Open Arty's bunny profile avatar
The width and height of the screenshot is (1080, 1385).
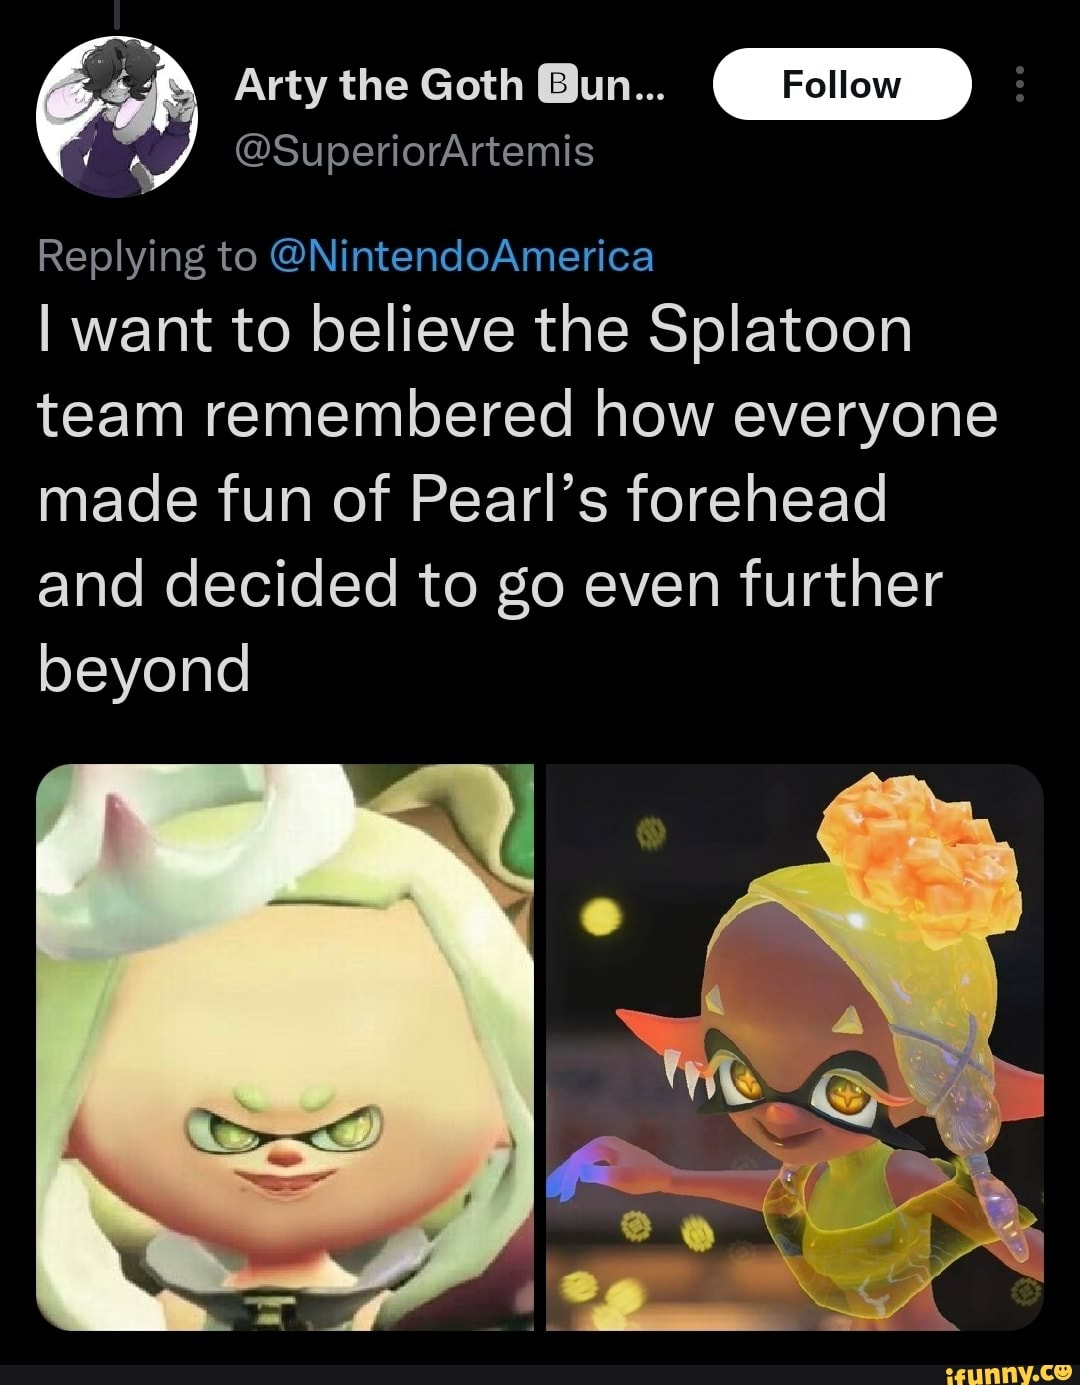coord(117,117)
